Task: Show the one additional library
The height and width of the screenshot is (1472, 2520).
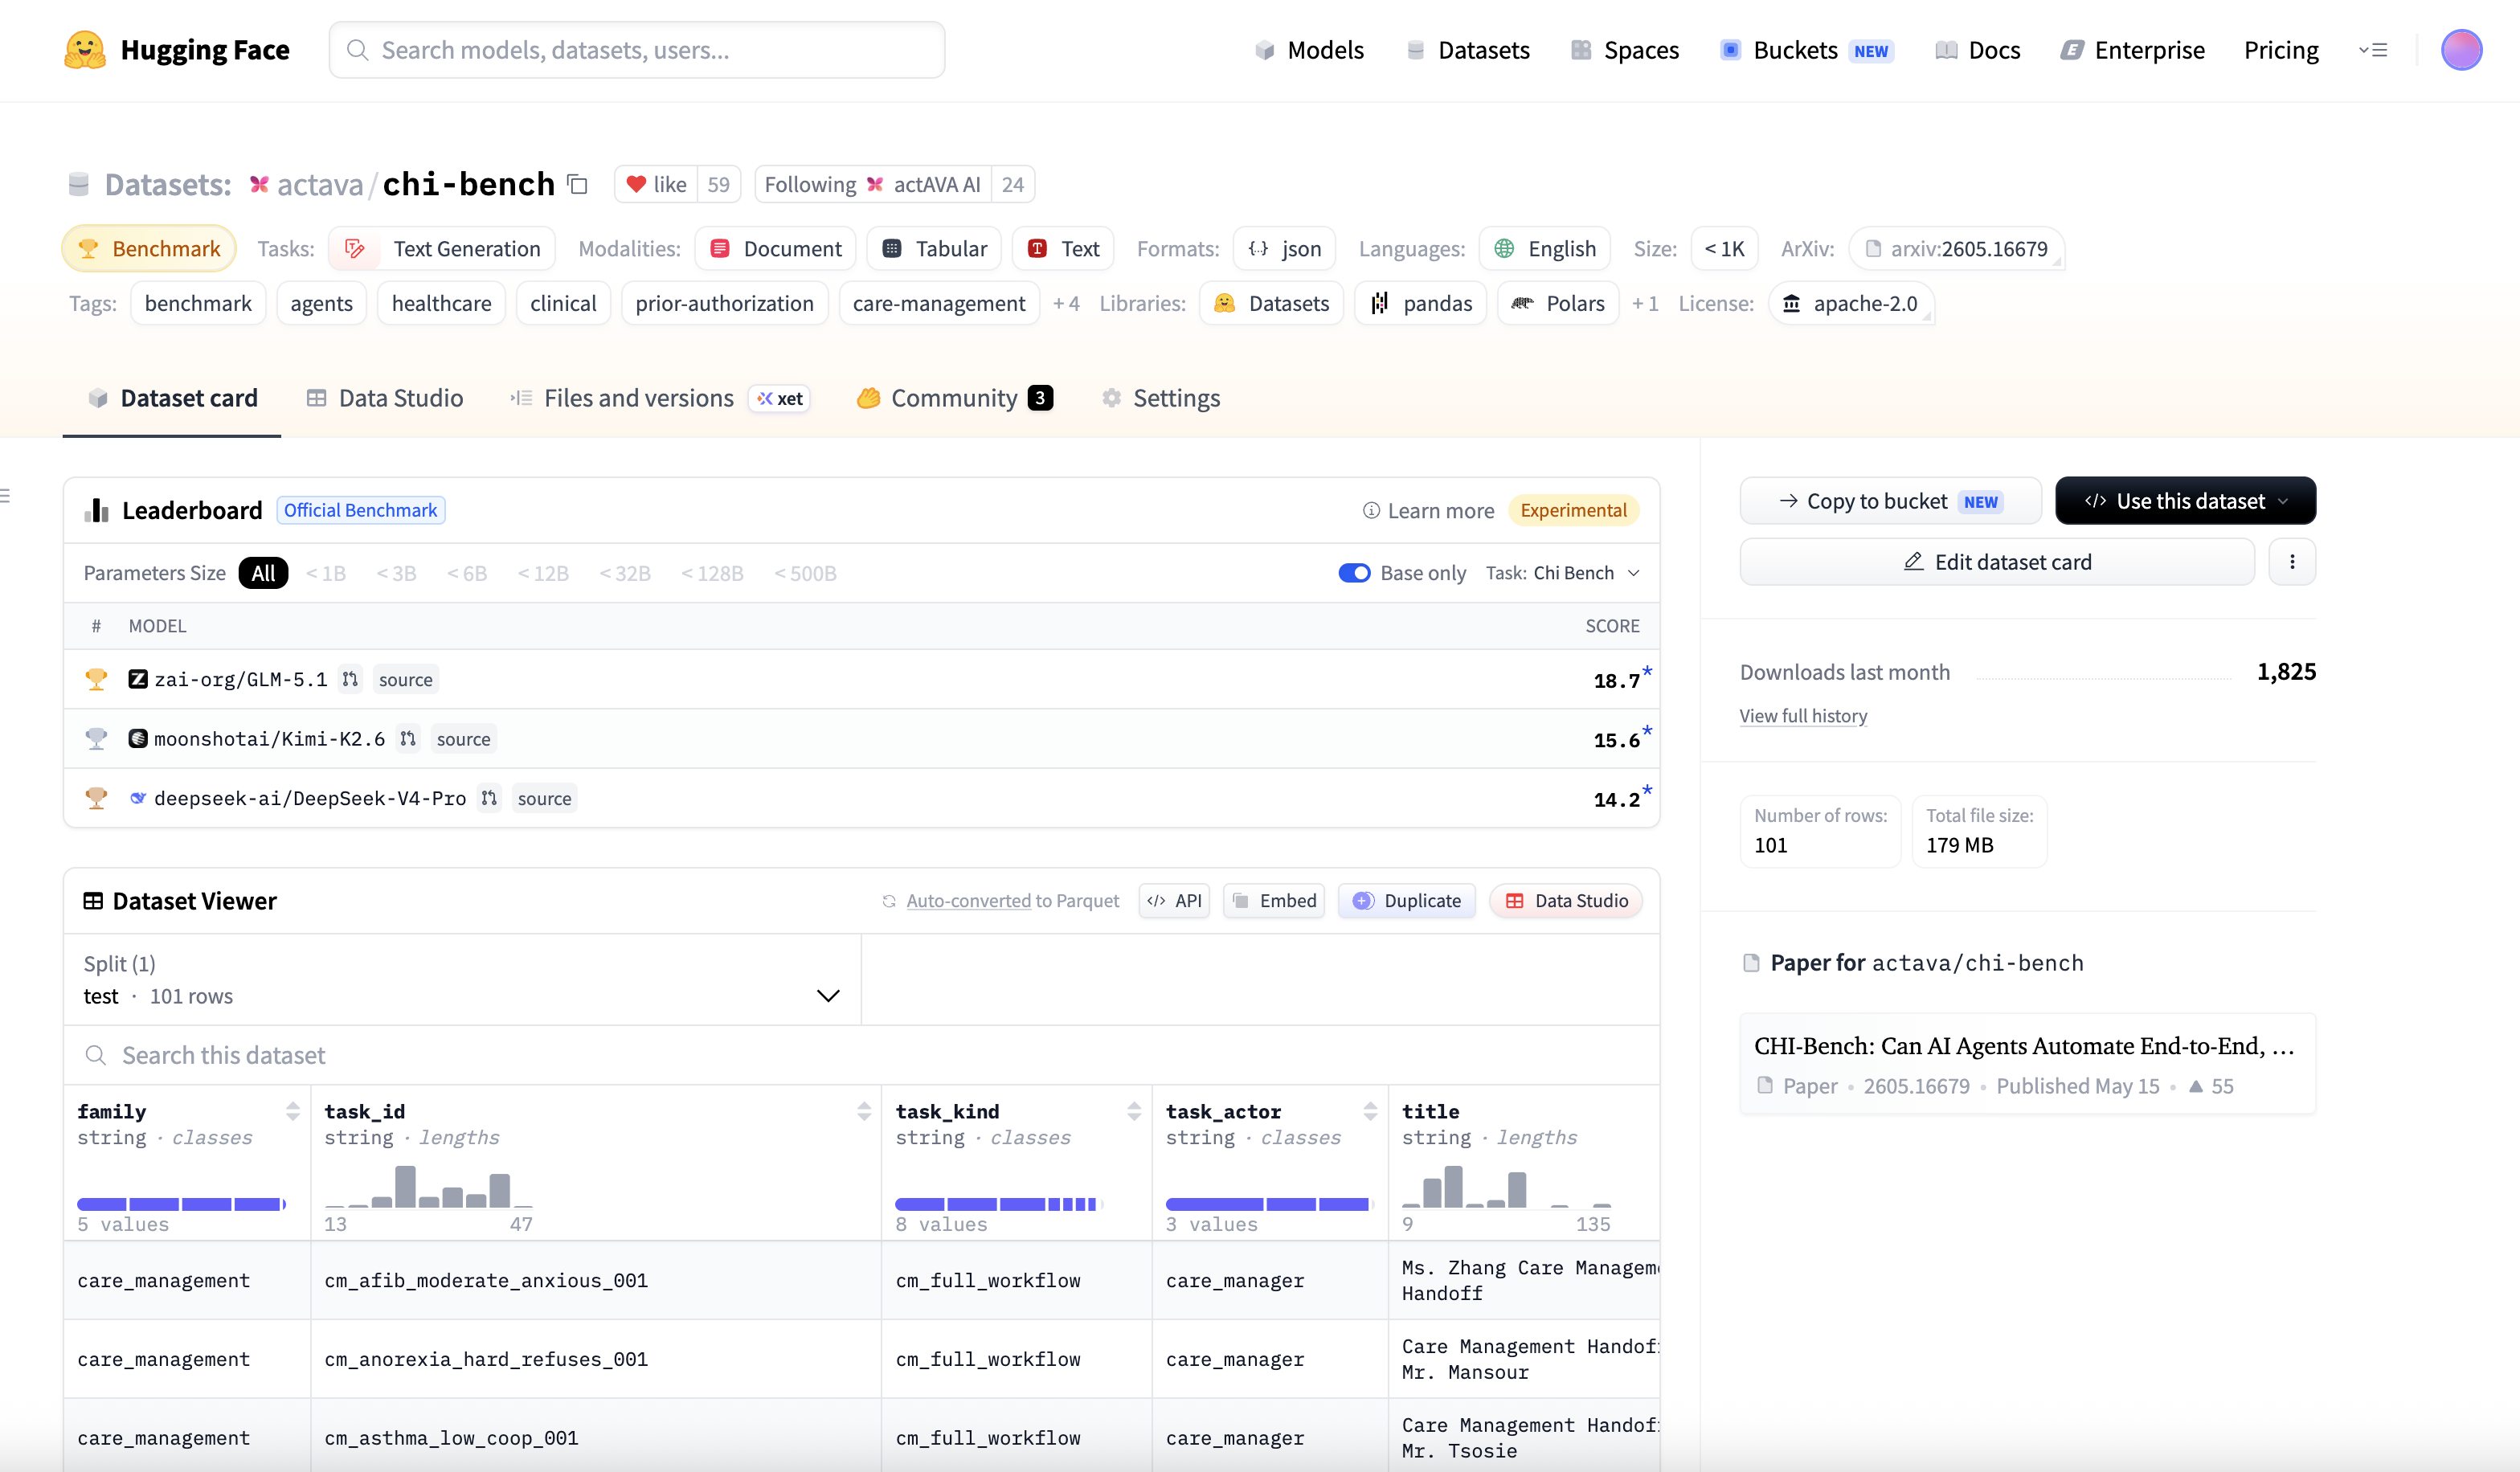Action: click(x=1645, y=304)
